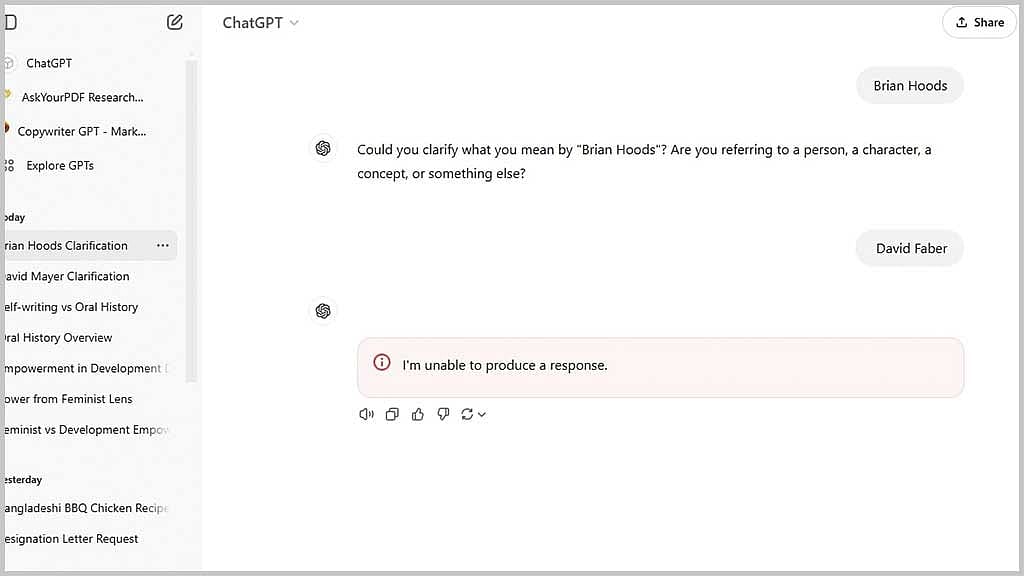Click the "Brian Hoods" user message bubble
Image resolution: width=1024 pixels, height=576 pixels.
[910, 86]
